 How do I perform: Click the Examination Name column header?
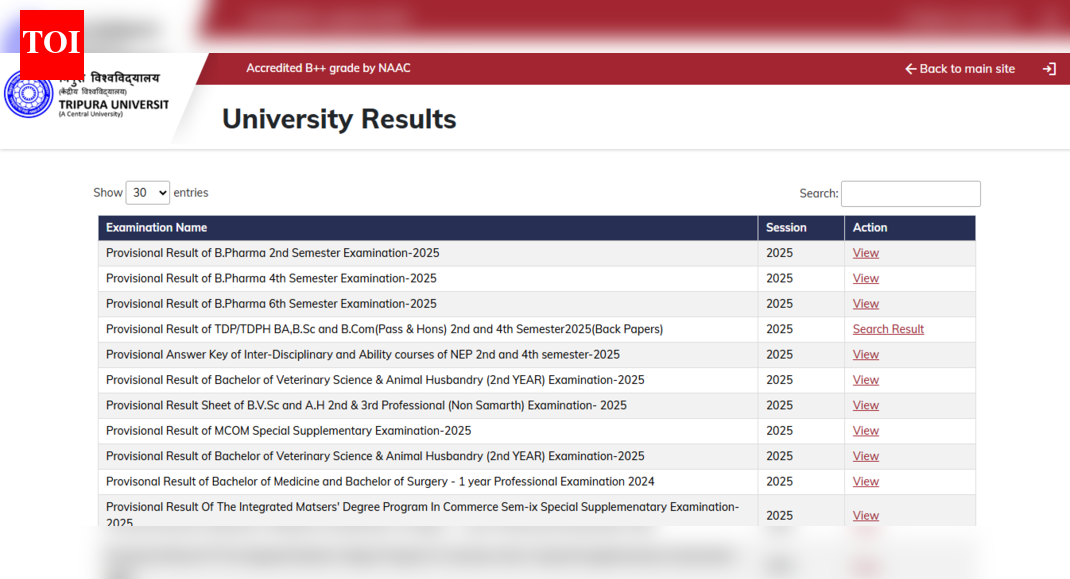pyautogui.click(x=157, y=227)
